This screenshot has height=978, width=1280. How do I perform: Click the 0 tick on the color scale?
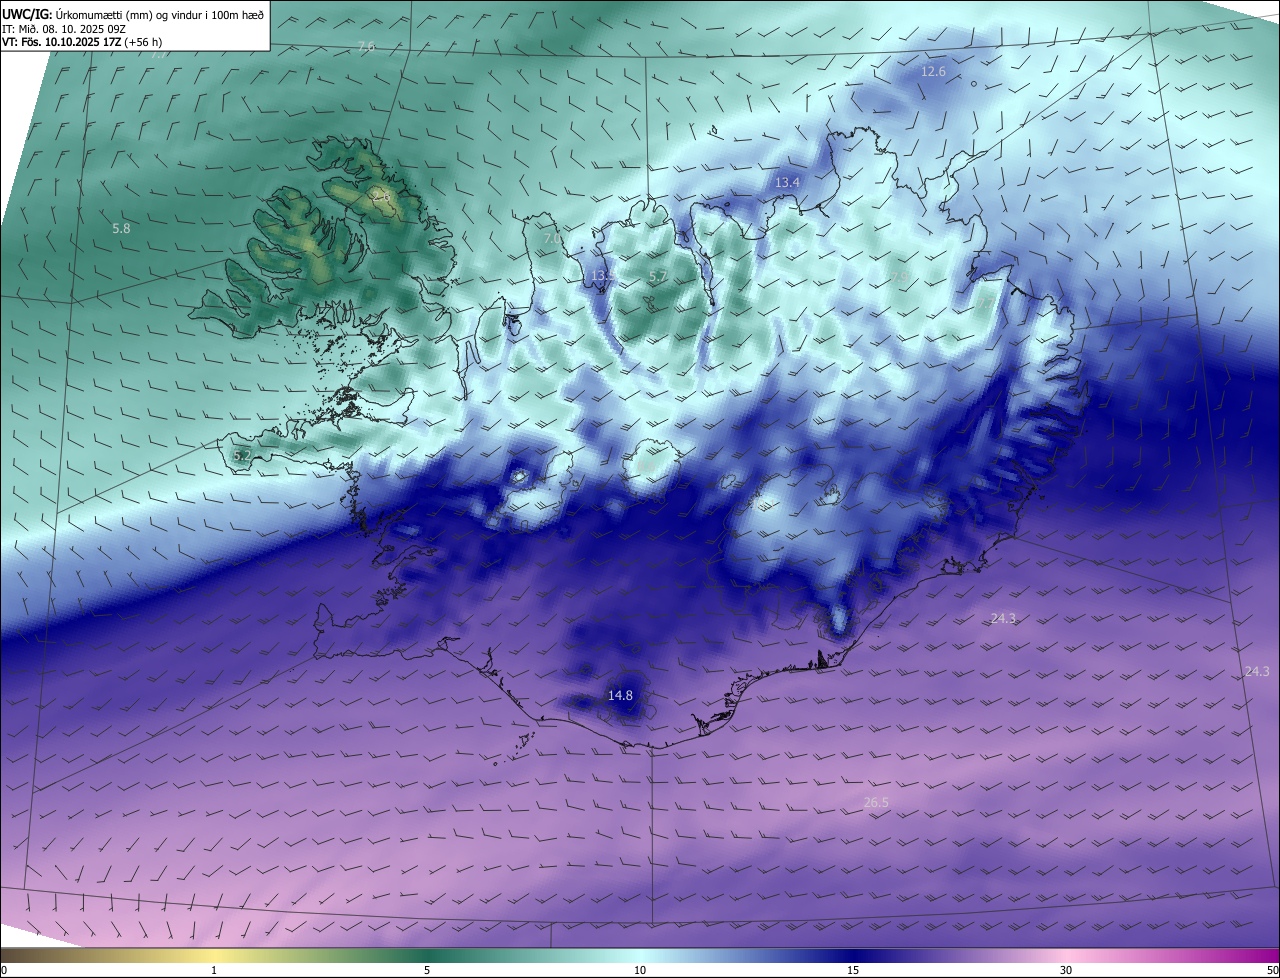click(4, 970)
